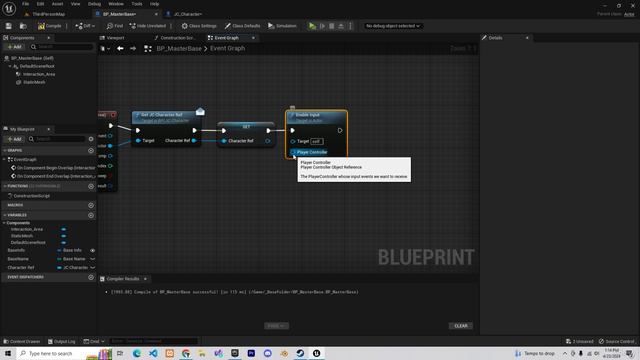The image size is (640, 360).
Task: Collapse the DefaultSceneRoot component
Action: [x=10, y=66]
